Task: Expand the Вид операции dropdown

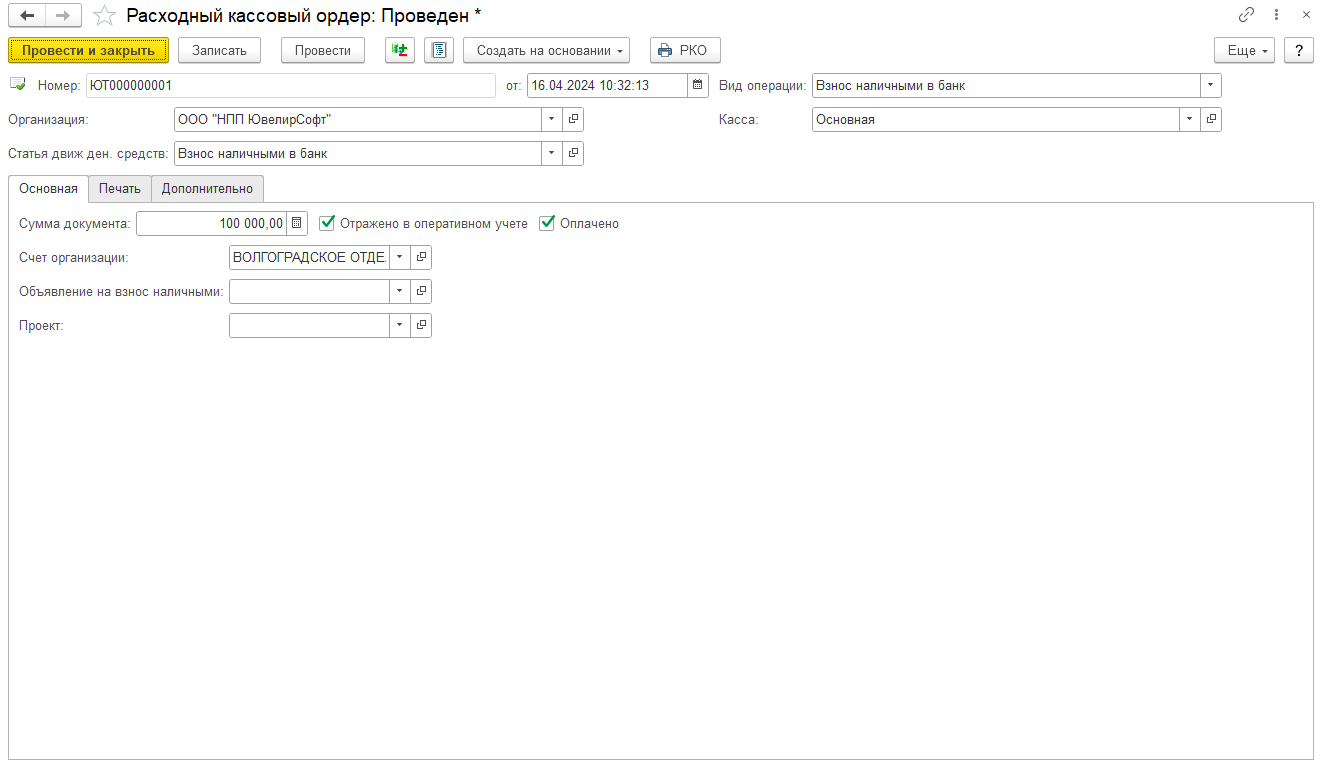Action: [x=1211, y=85]
